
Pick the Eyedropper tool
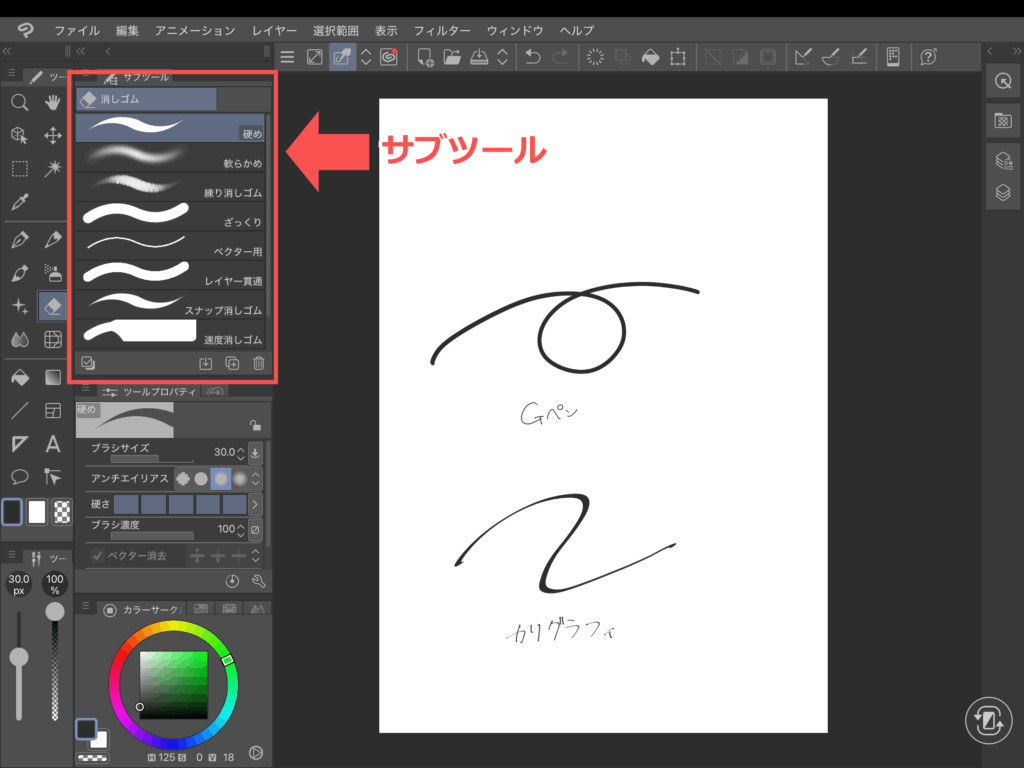tap(18, 202)
